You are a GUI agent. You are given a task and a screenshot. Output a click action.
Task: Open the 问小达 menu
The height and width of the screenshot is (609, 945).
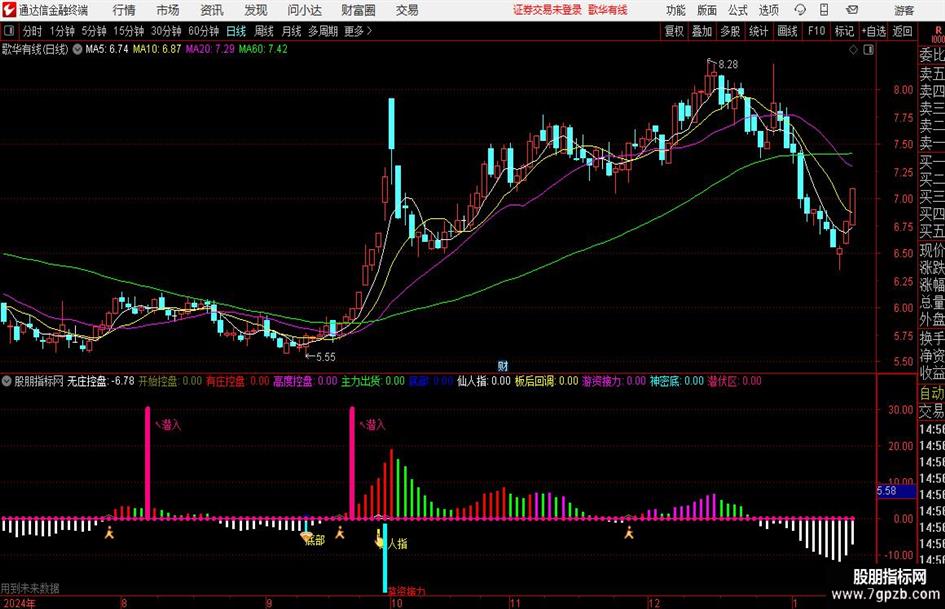[x=304, y=10]
